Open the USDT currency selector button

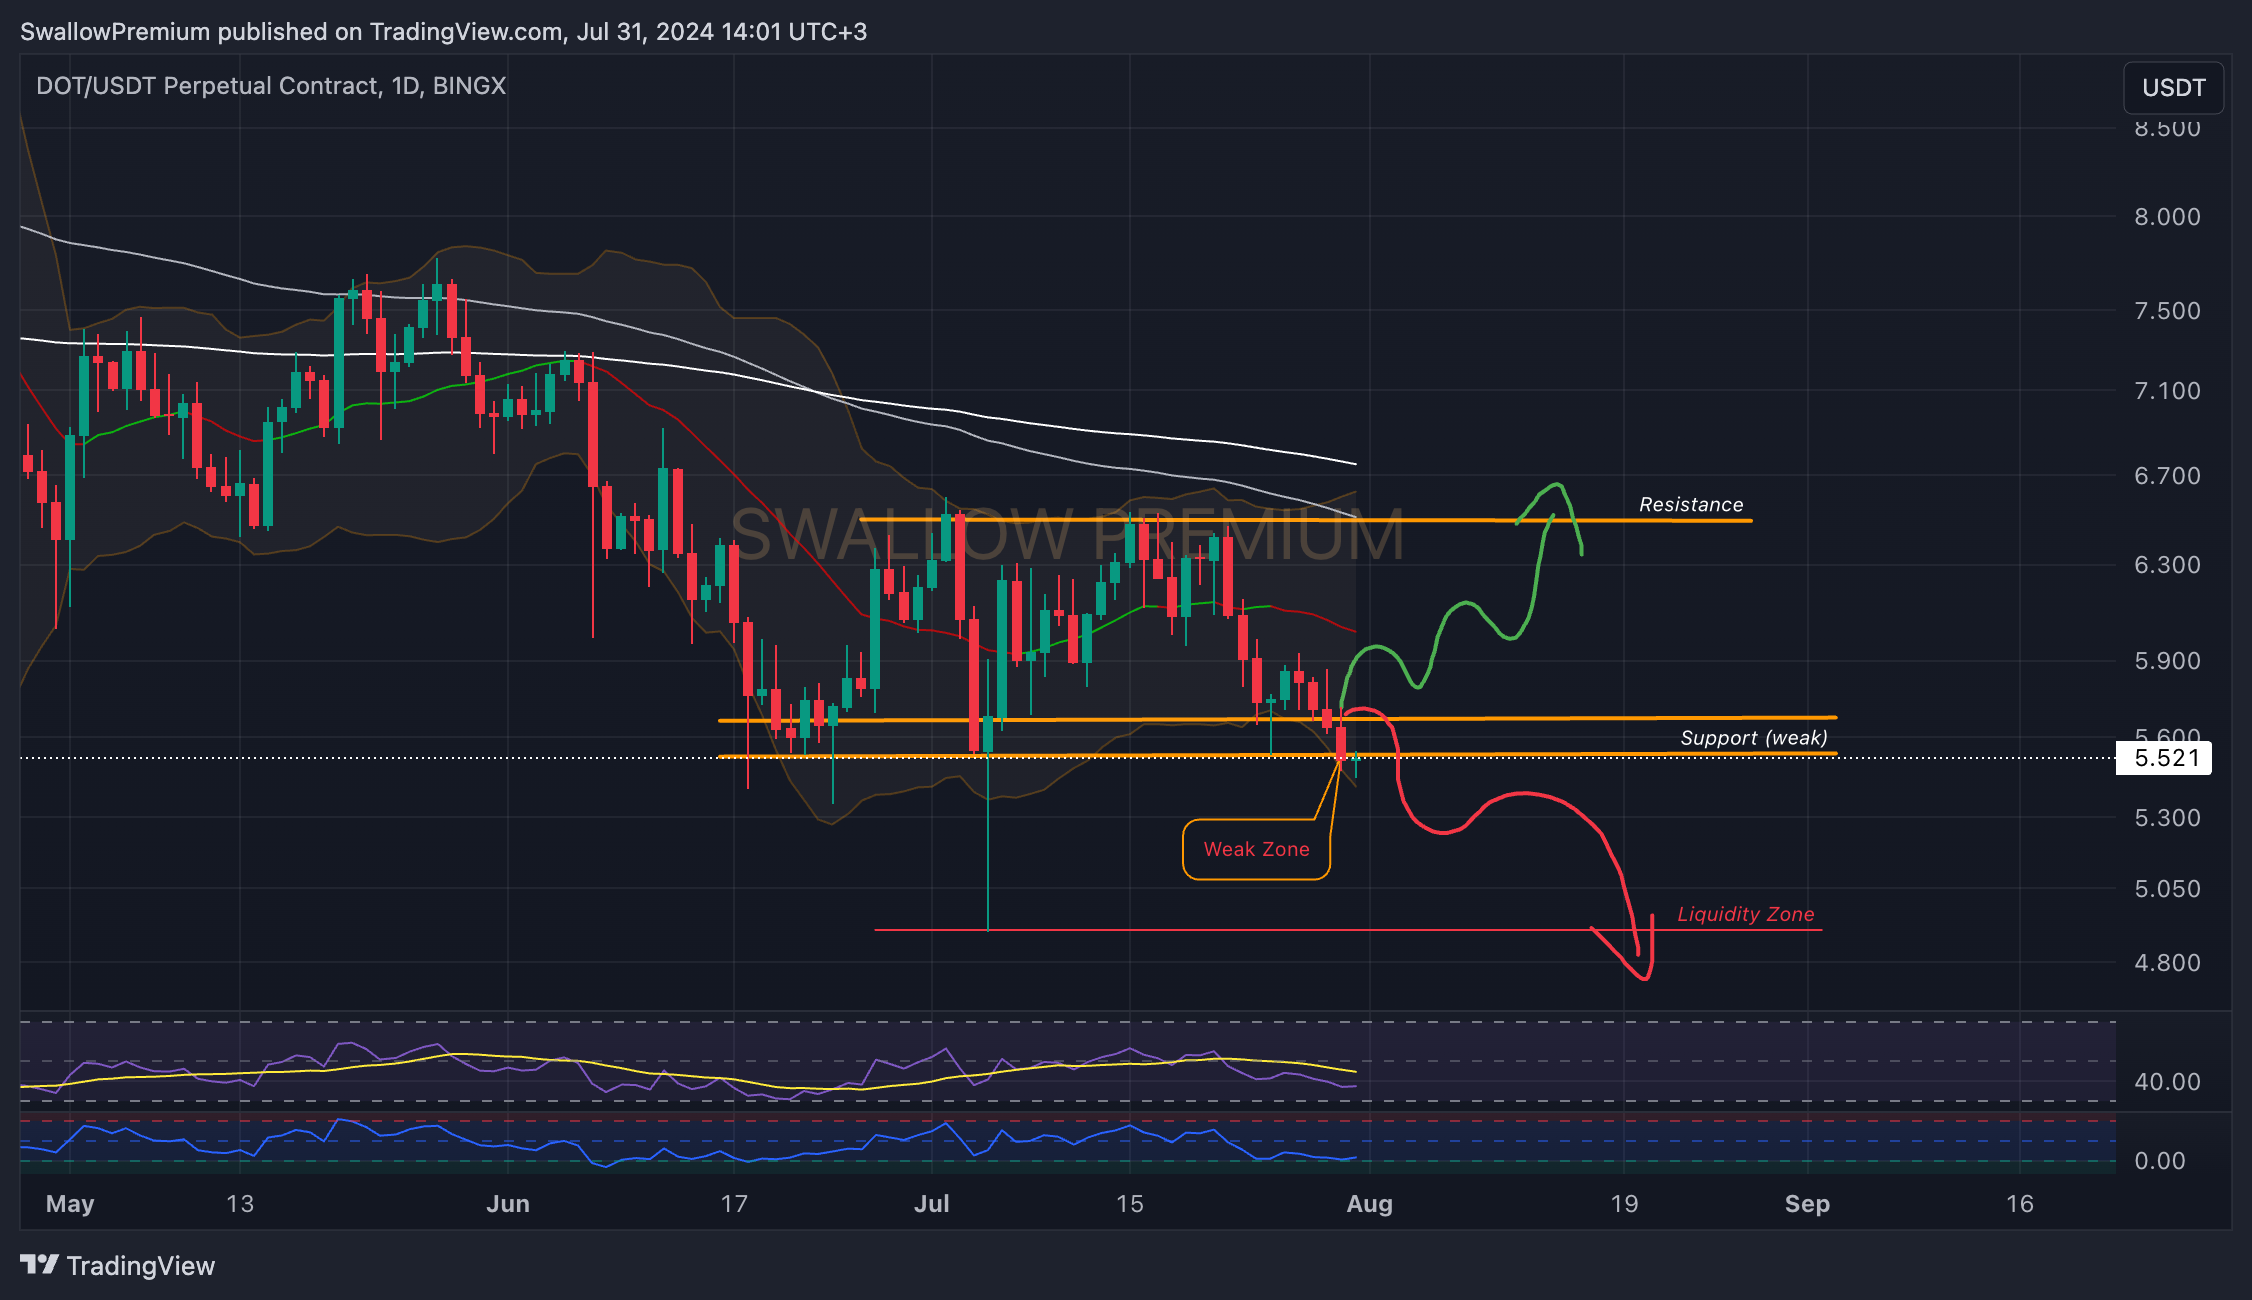[2173, 88]
